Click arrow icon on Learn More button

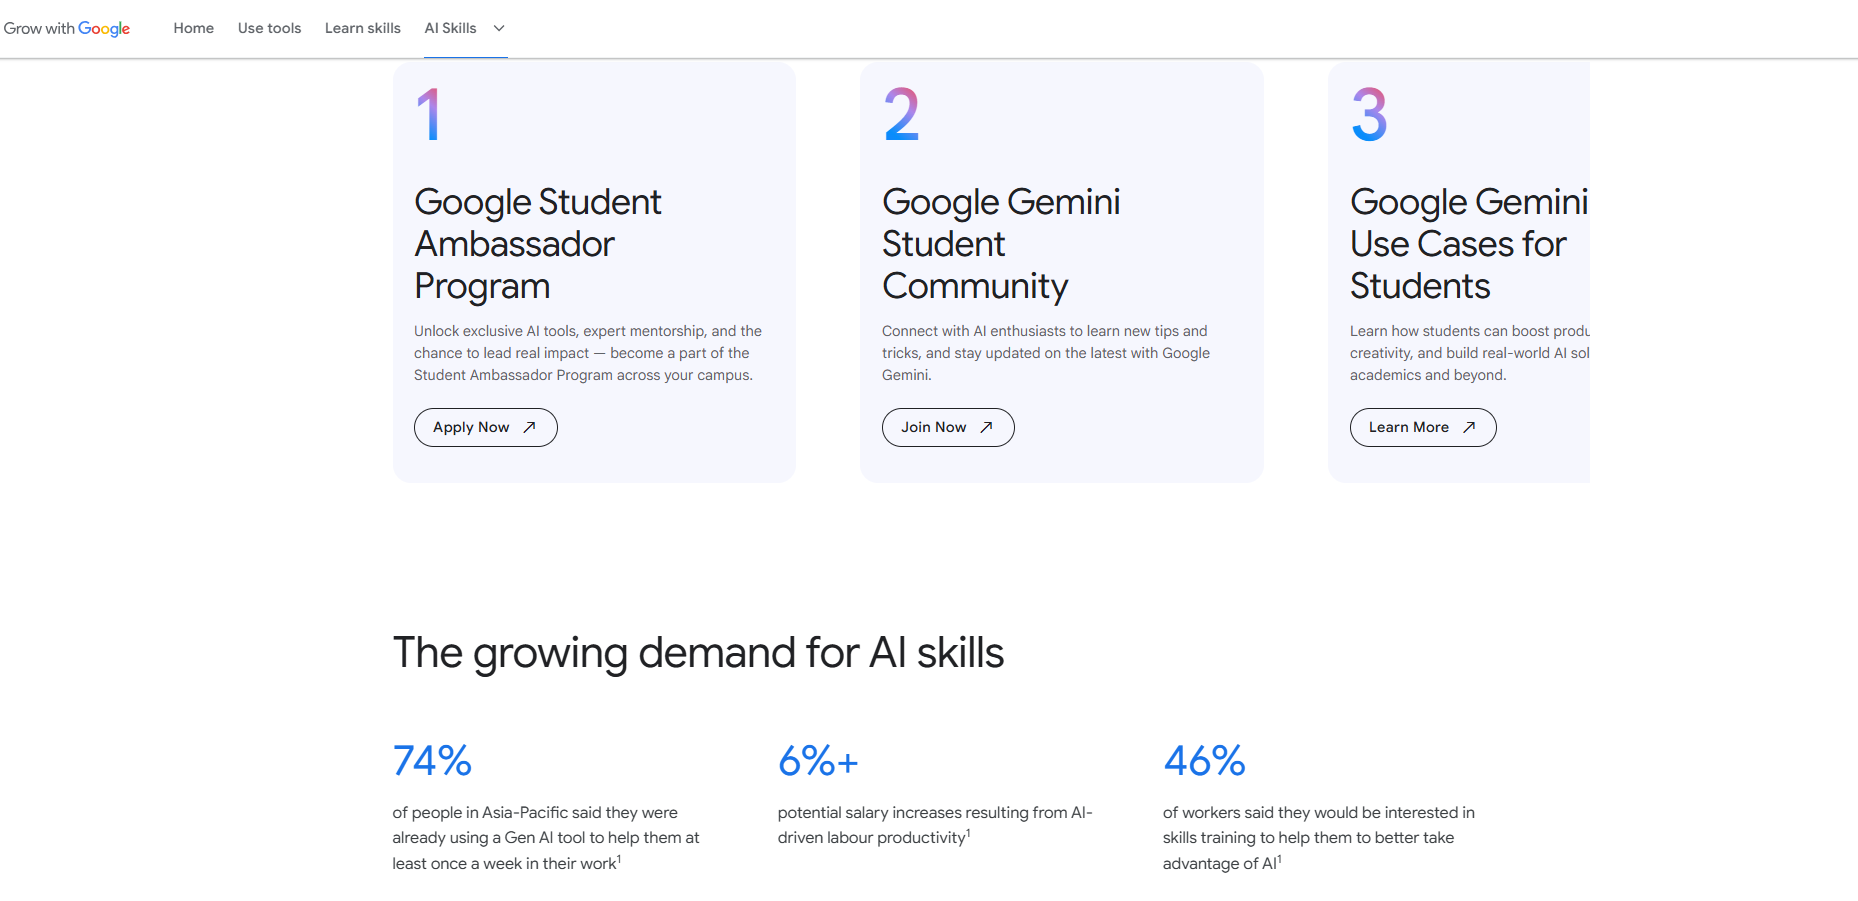point(1469,427)
